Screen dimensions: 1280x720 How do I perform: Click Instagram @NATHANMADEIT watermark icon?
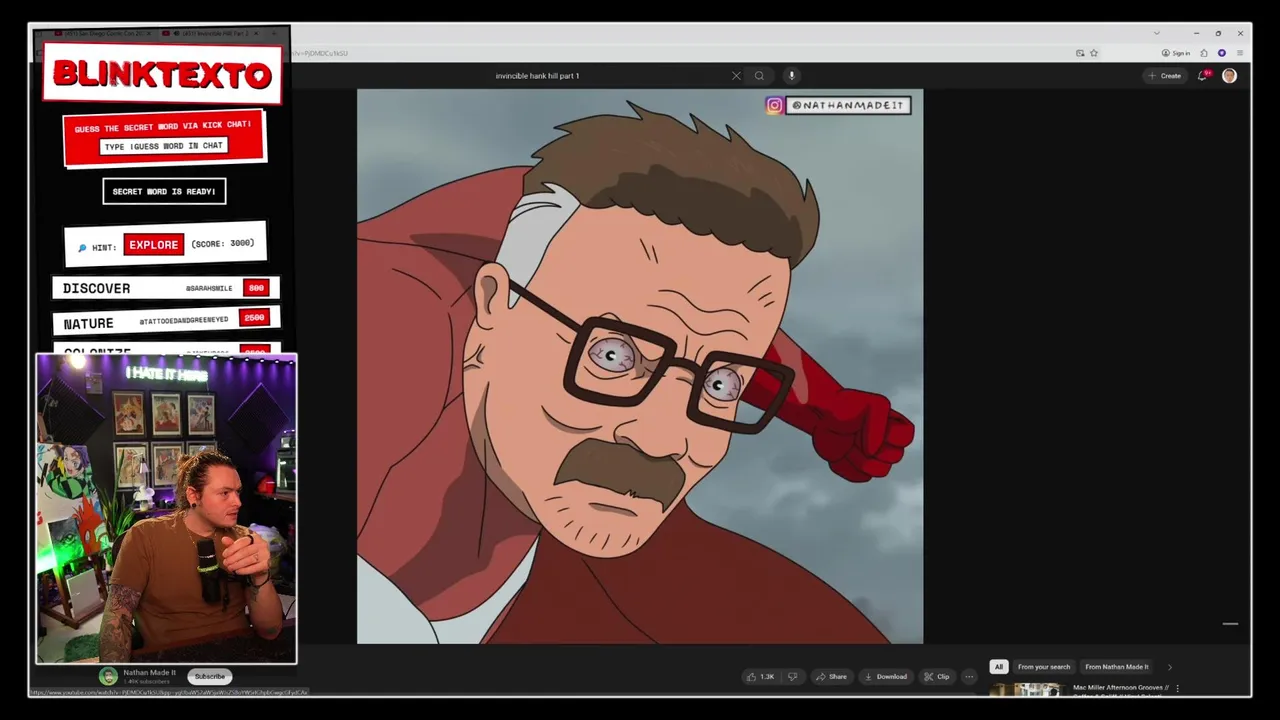(x=774, y=105)
